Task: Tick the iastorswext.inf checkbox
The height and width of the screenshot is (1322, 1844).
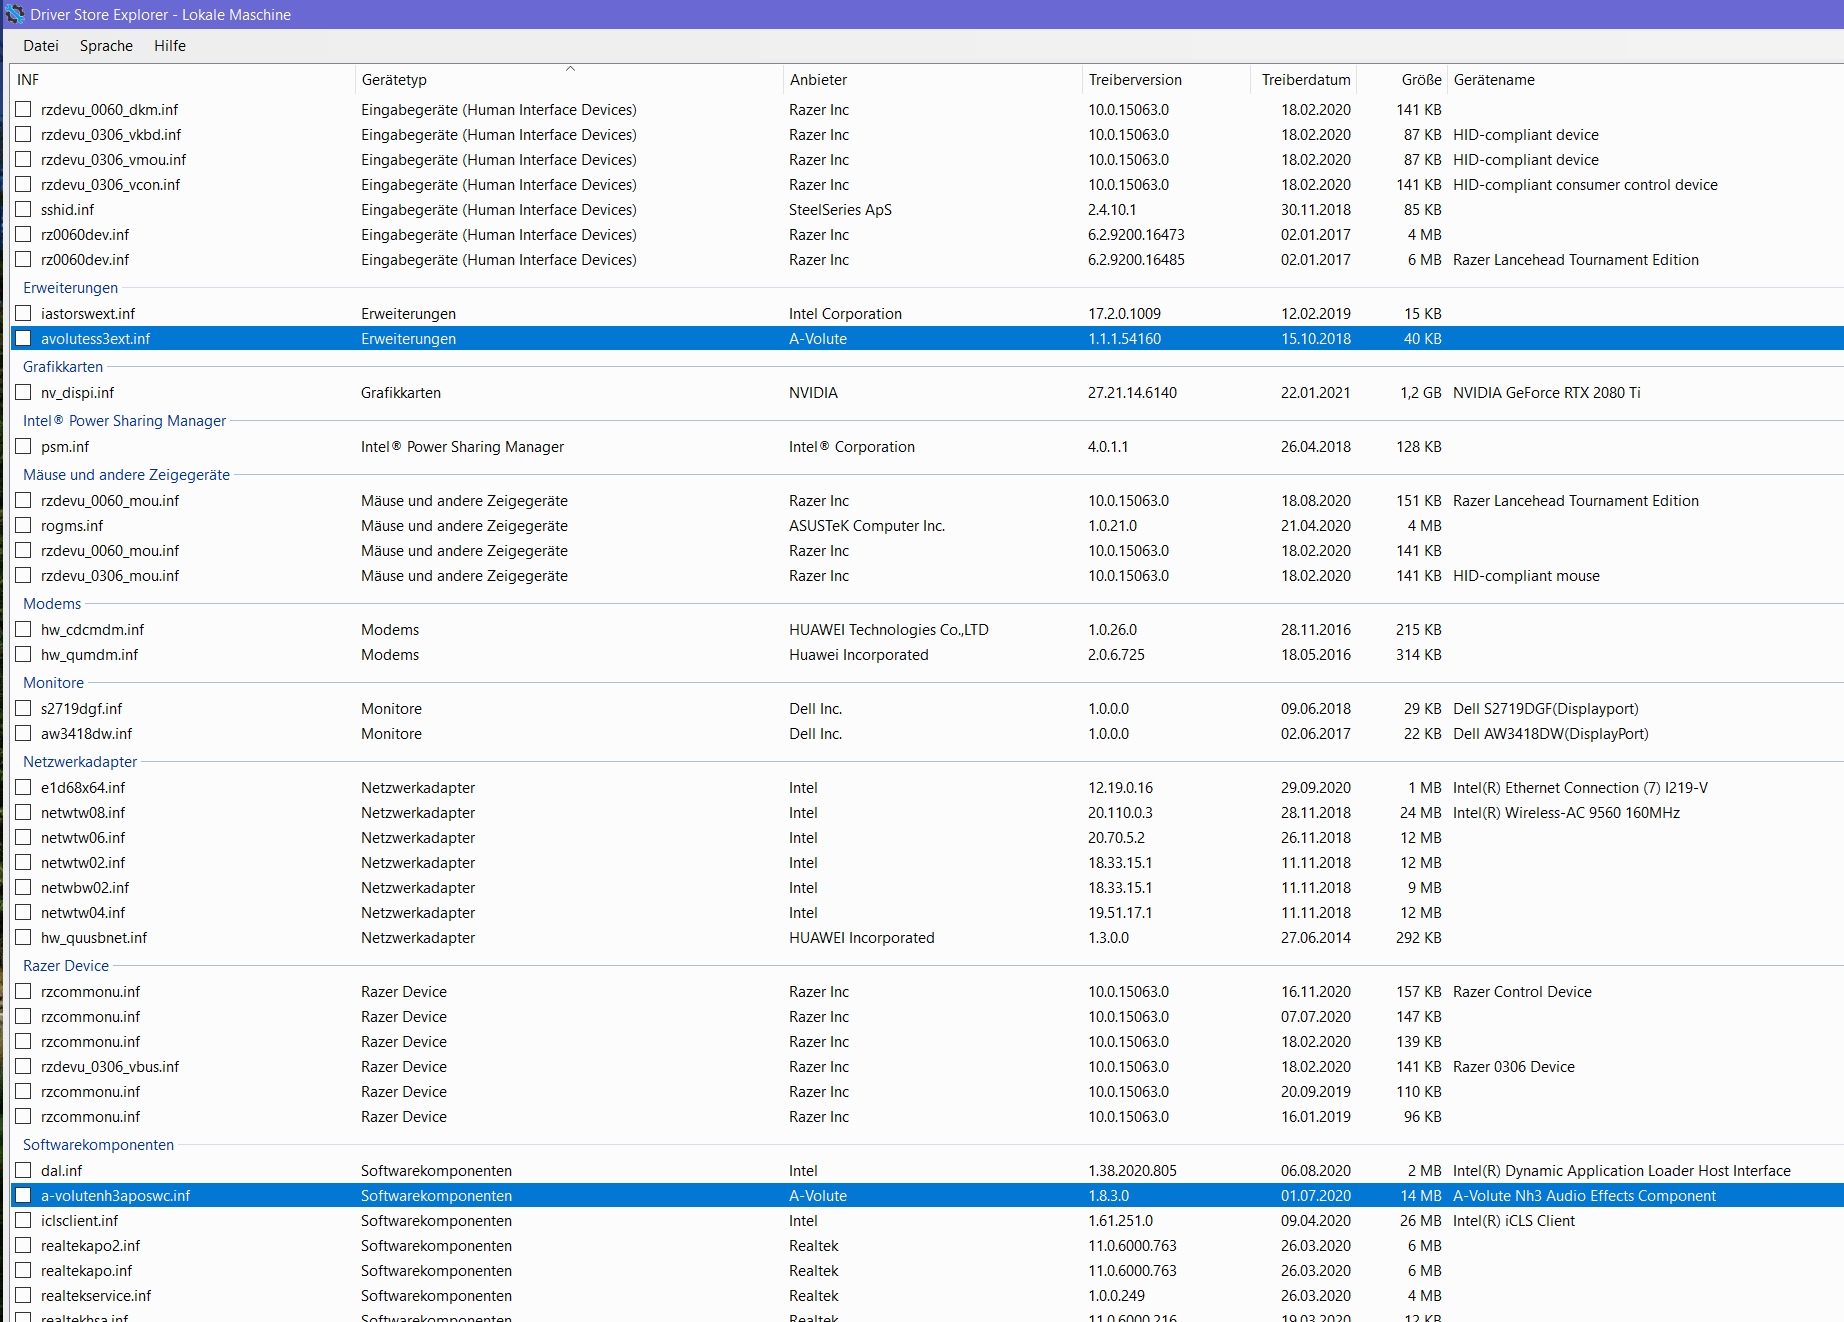Action: [x=23, y=313]
